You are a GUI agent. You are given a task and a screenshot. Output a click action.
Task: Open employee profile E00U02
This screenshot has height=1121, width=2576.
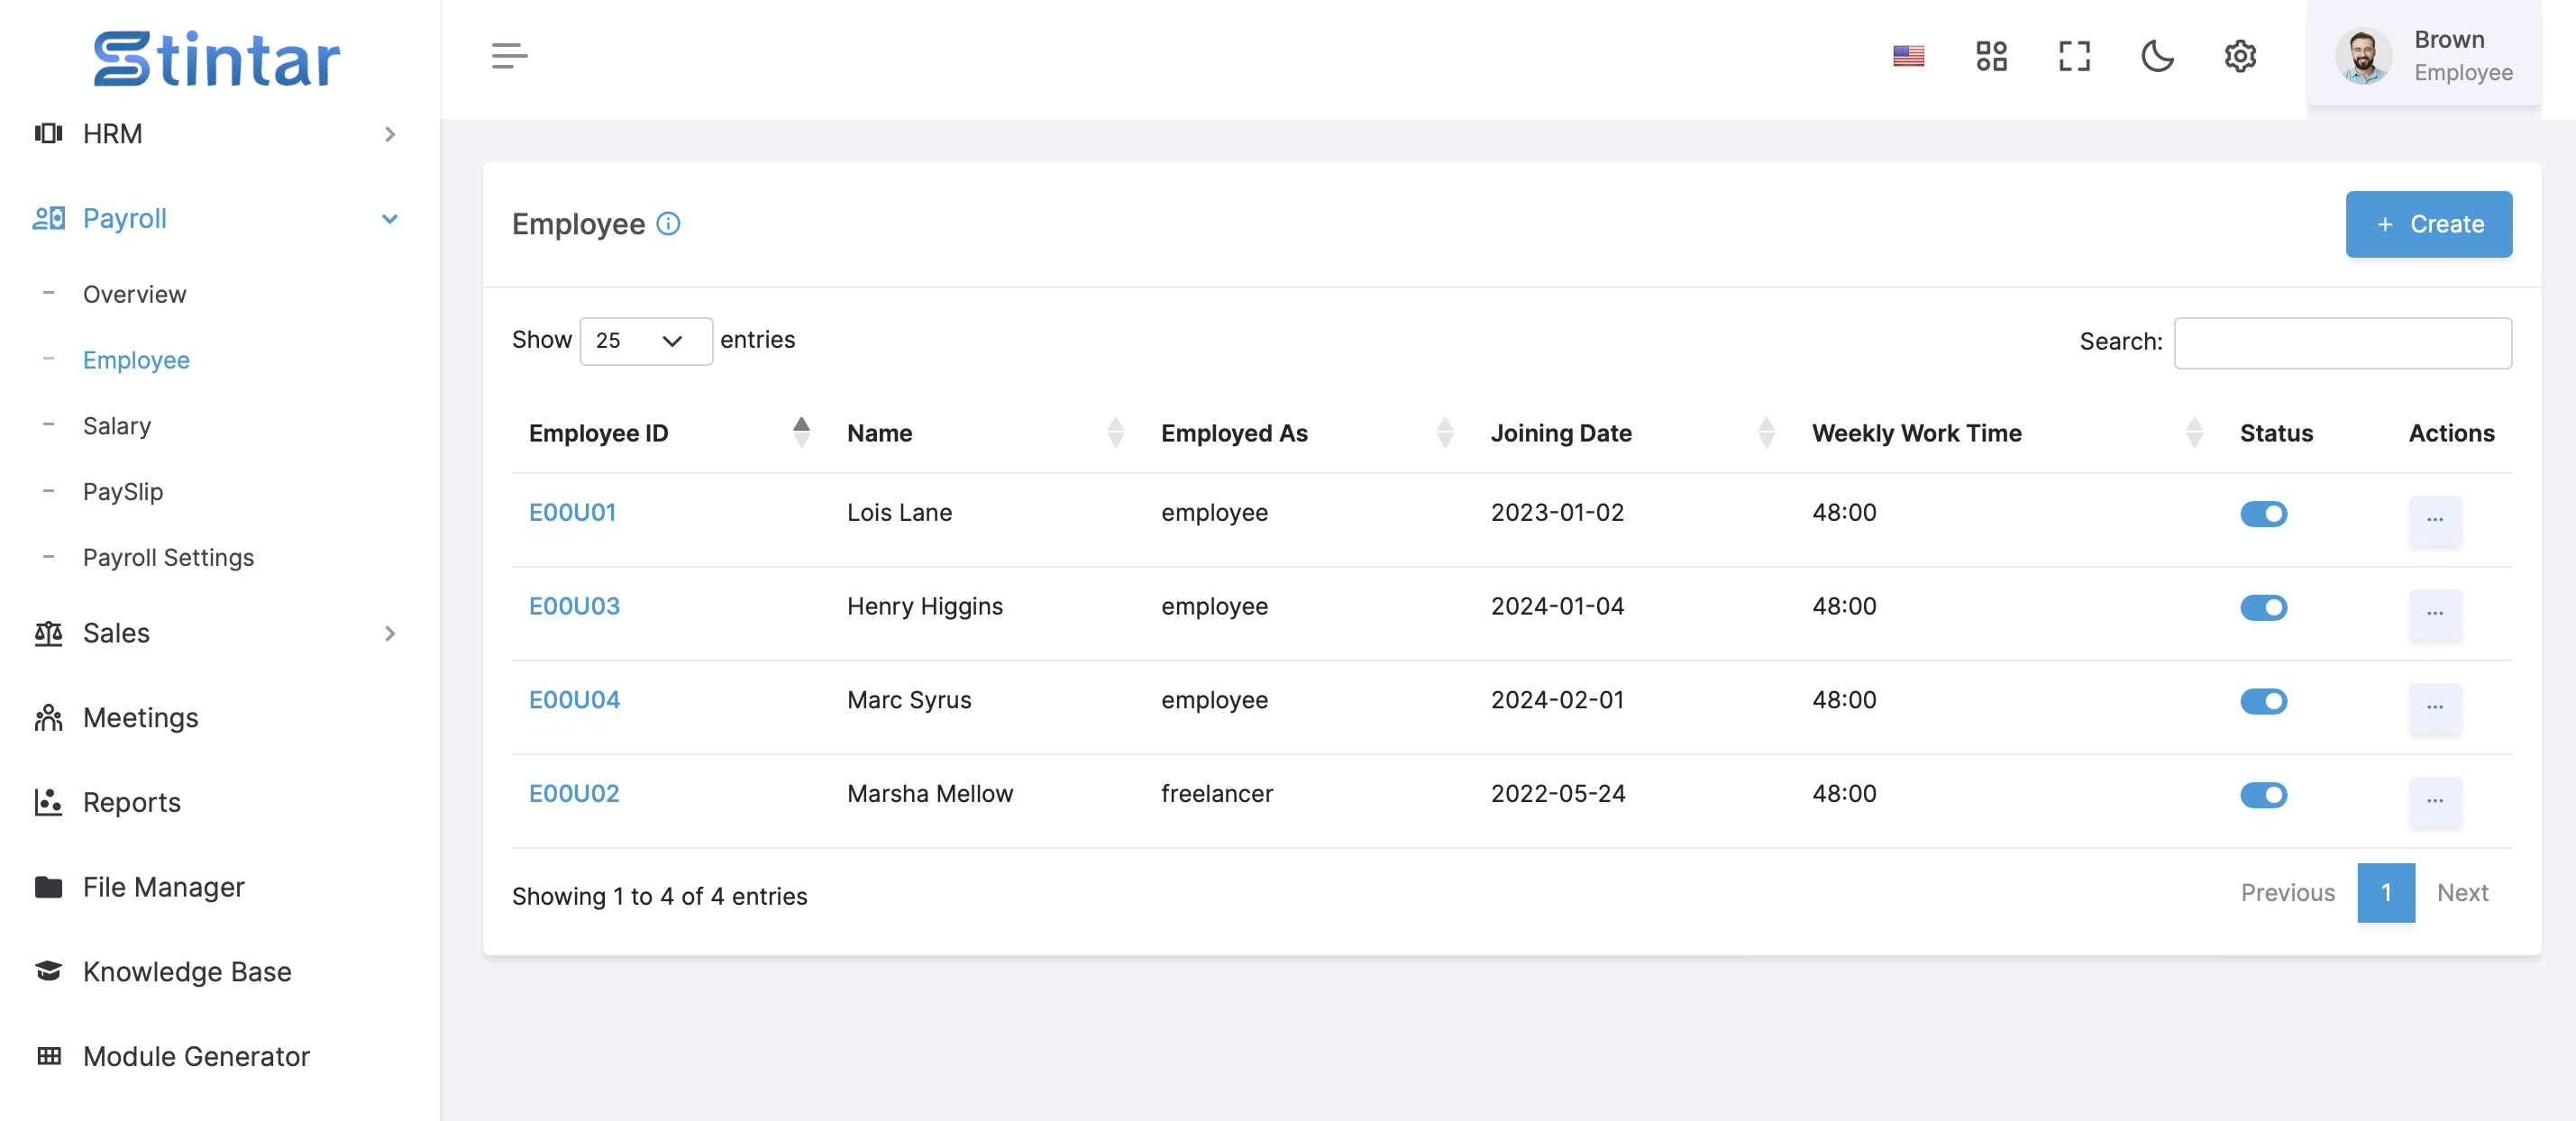(x=573, y=793)
